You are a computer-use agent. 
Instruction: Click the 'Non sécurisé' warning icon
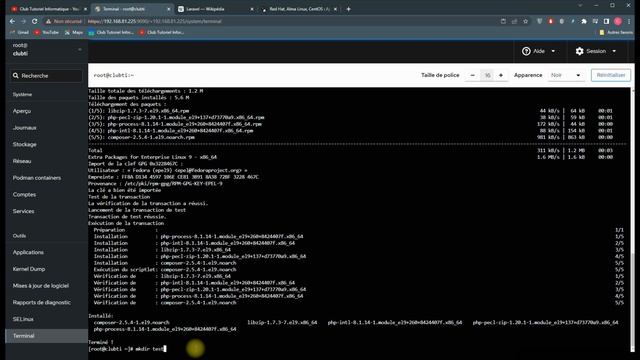point(49,21)
